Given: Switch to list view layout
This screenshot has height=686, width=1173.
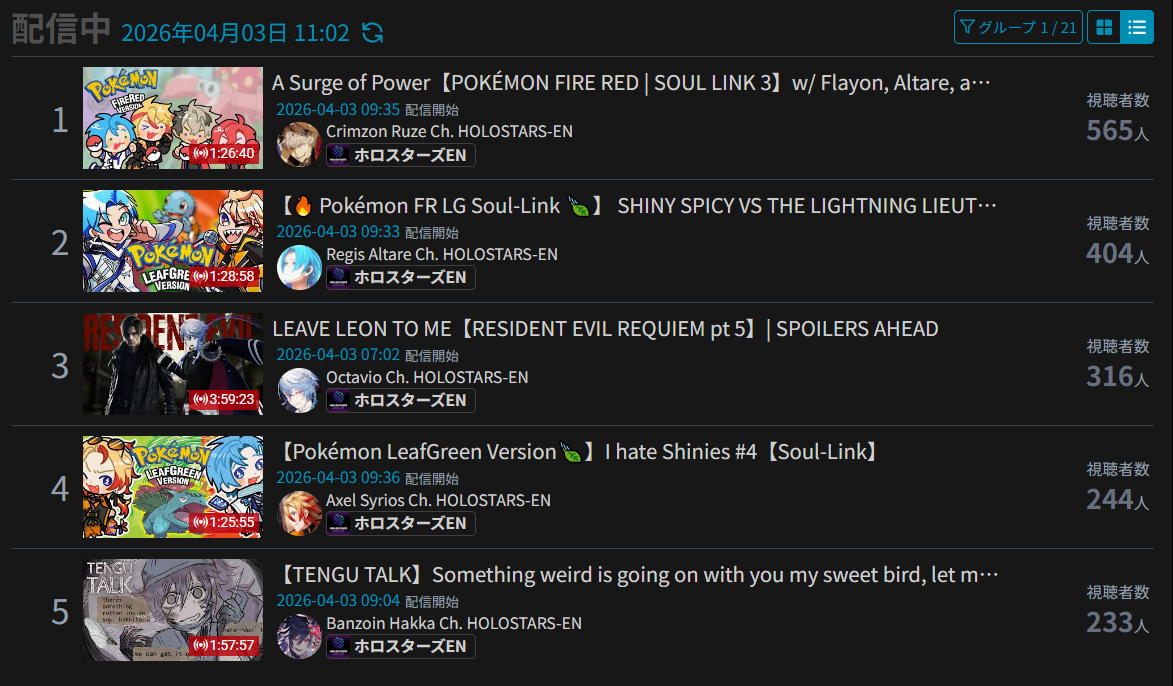Looking at the screenshot, I should point(1136,28).
